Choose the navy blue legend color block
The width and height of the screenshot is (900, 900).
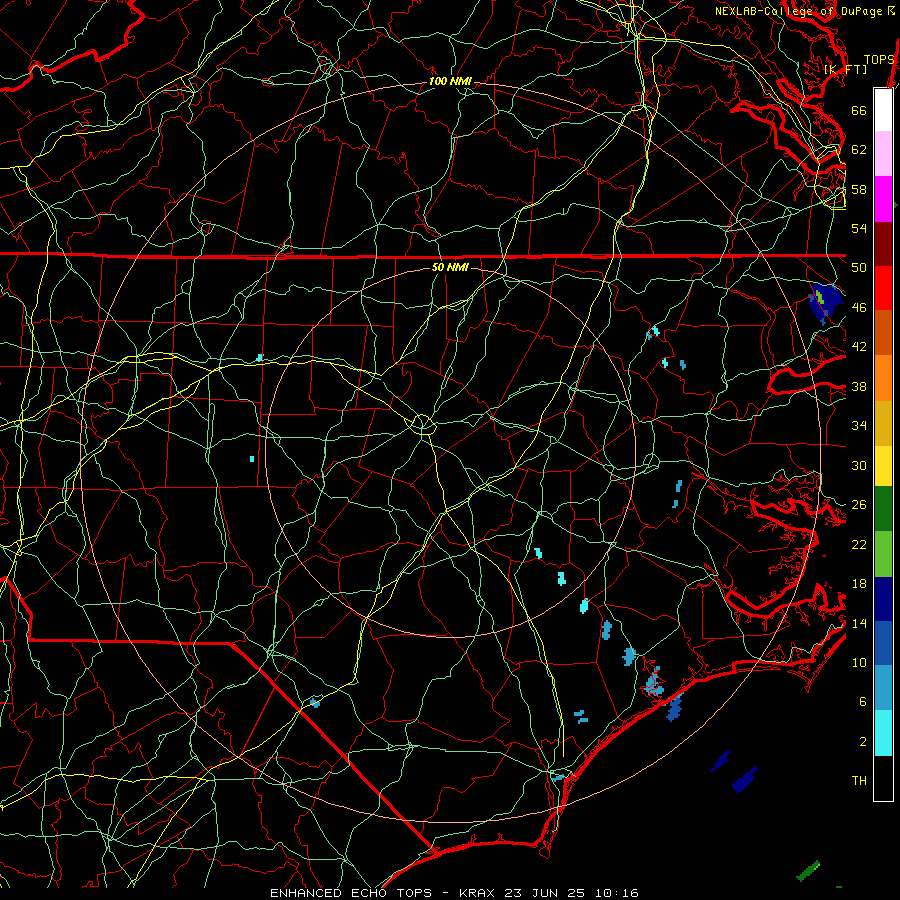point(883,599)
